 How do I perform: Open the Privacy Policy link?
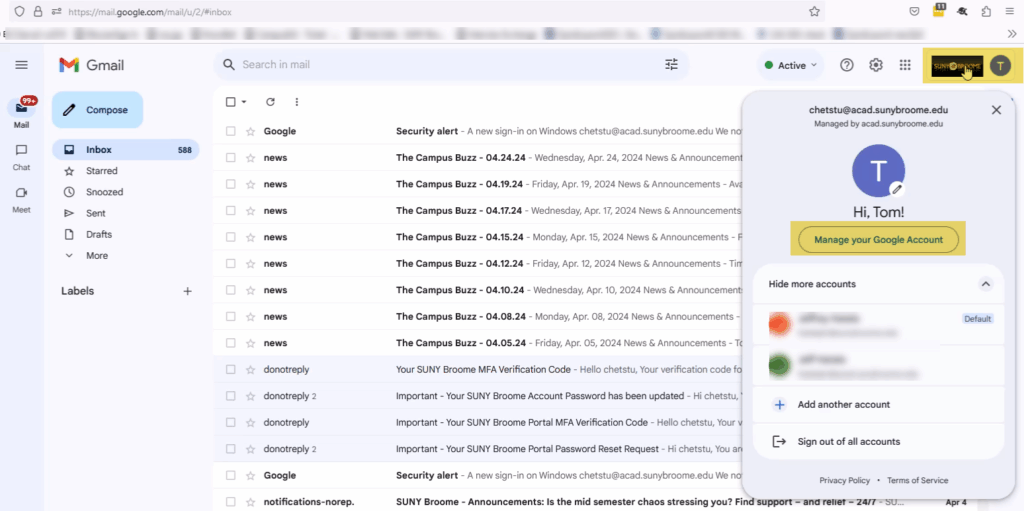point(844,480)
